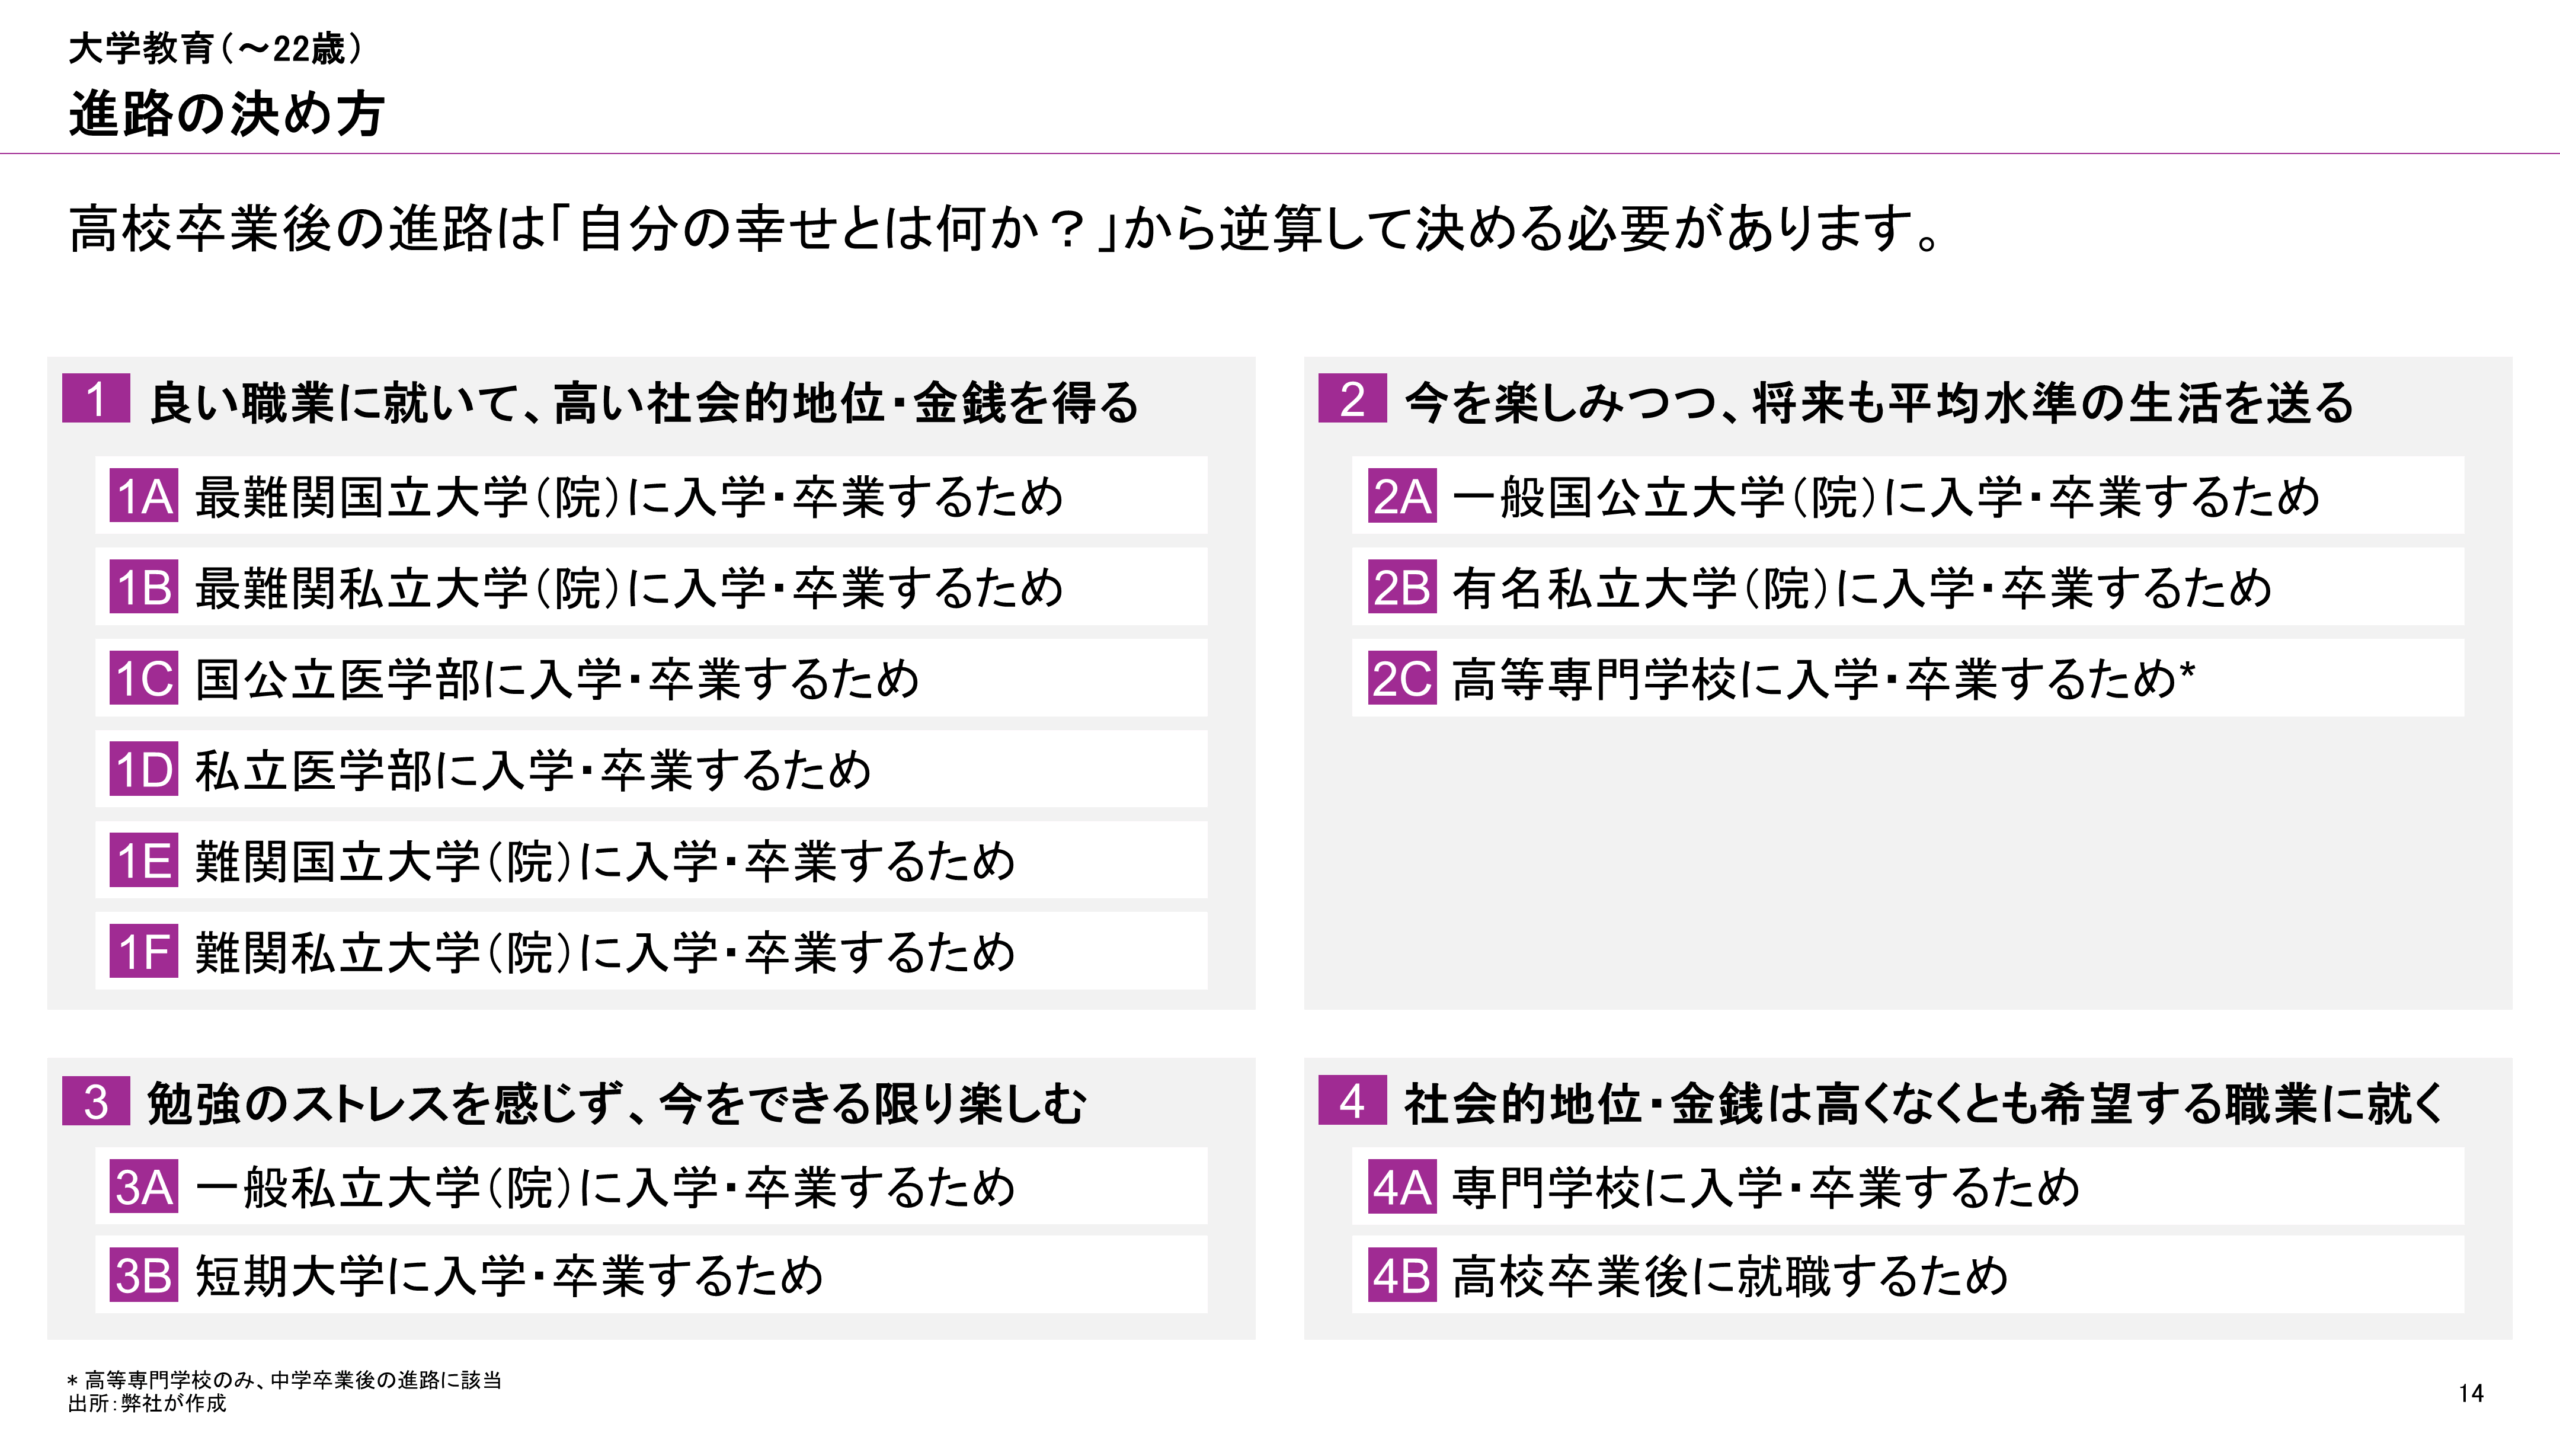Click section heading 良い職業に就いて、高い社会的地位・金銭を得る
Screen dimensions: 2560x1440
644,402
